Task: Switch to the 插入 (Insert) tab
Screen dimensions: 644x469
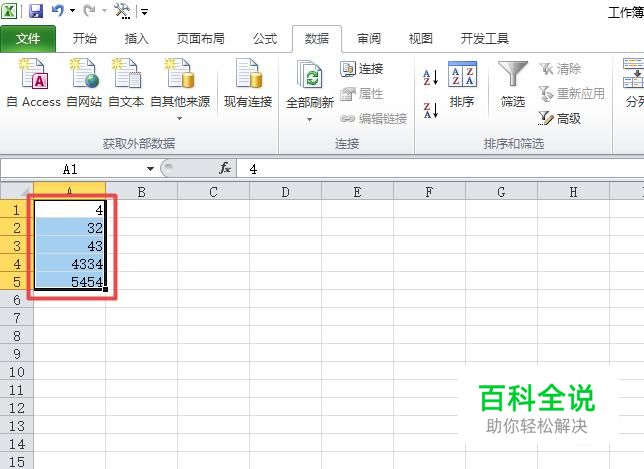Action: 136,39
